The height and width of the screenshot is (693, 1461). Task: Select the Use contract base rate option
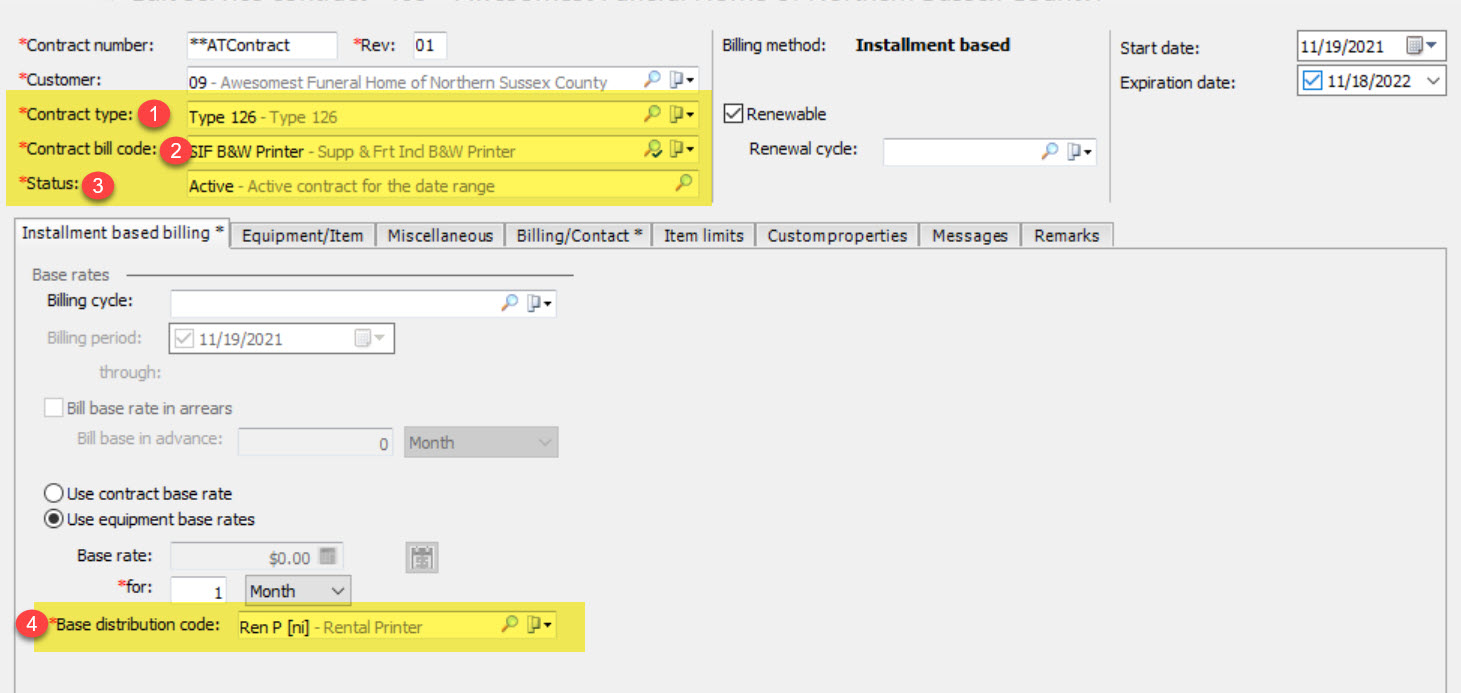pyautogui.click(x=51, y=492)
